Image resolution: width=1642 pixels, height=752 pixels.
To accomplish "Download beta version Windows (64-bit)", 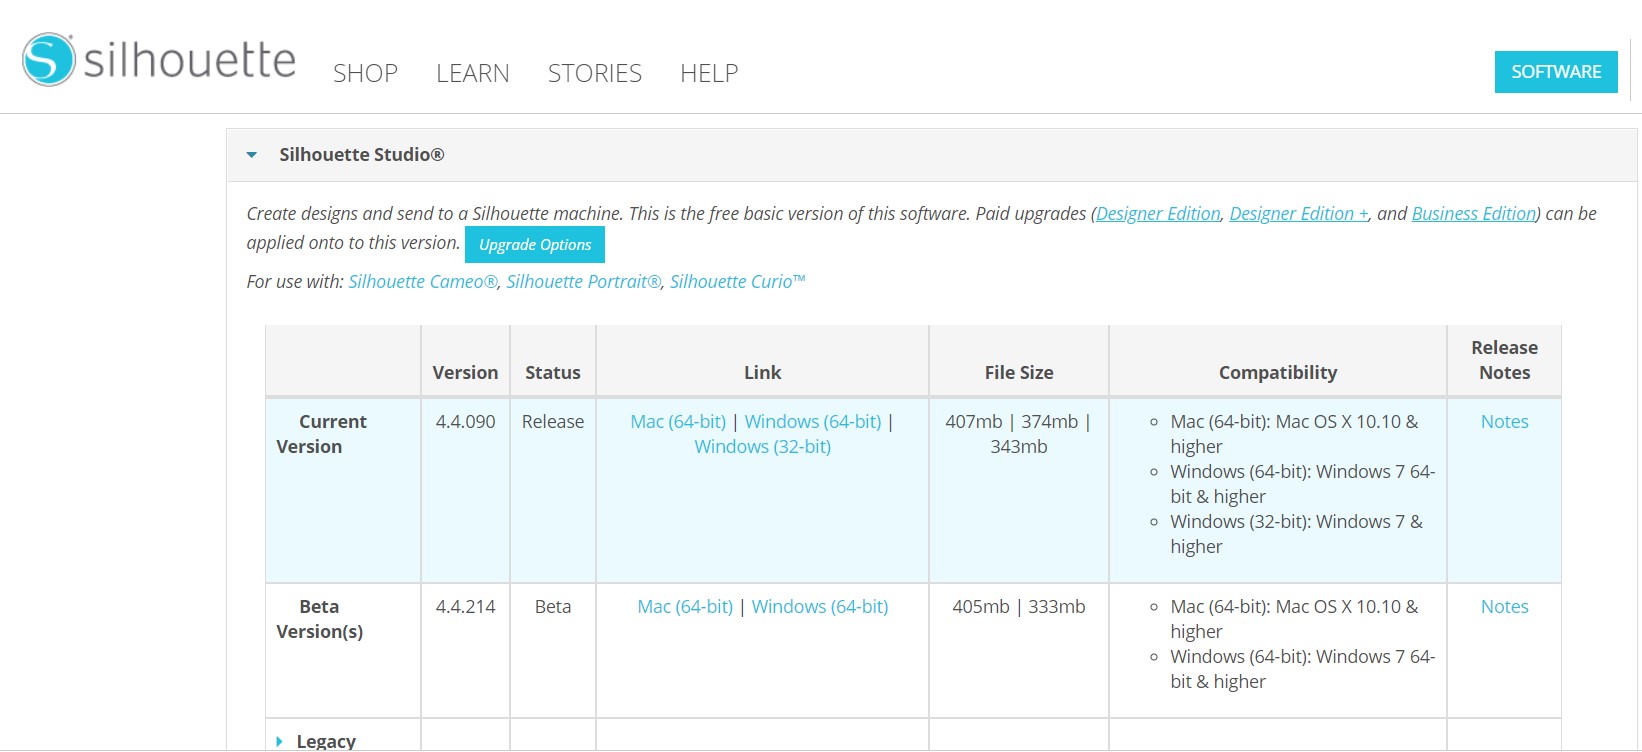I will [819, 607].
